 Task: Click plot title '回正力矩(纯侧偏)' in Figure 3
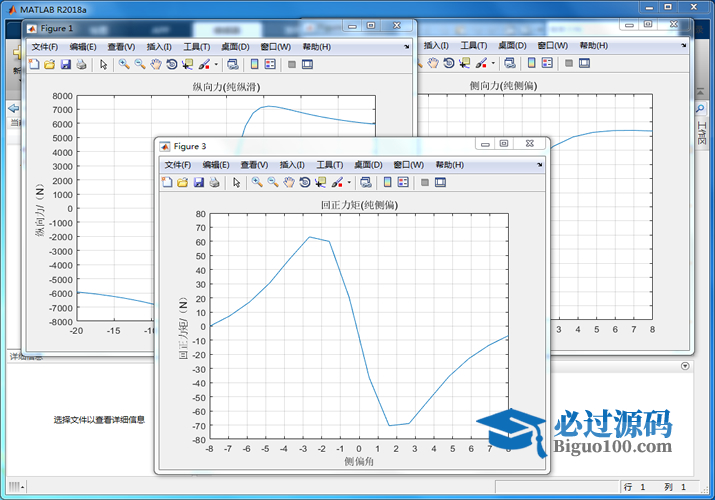coord(359,205)
